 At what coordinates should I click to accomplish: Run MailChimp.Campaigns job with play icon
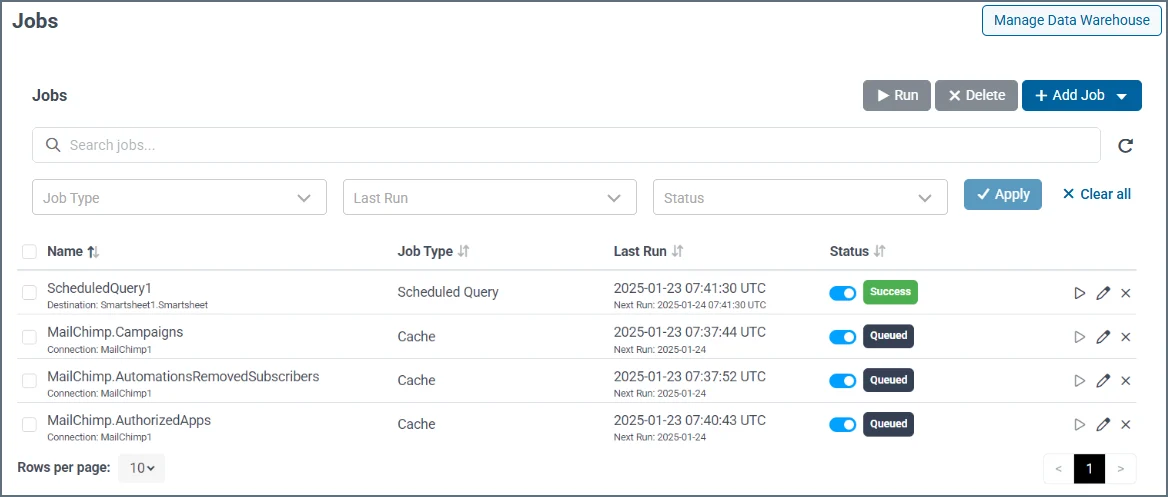tap(1079, 337)
